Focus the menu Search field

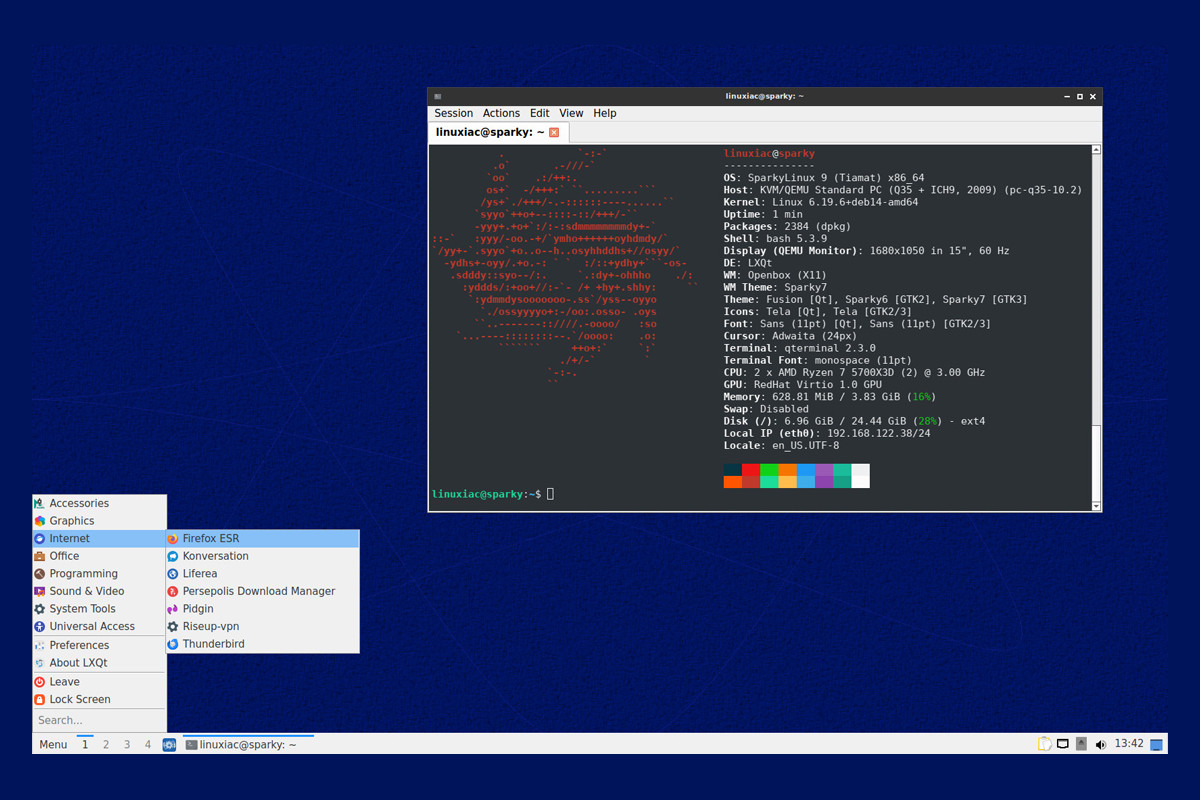[99, 720]
